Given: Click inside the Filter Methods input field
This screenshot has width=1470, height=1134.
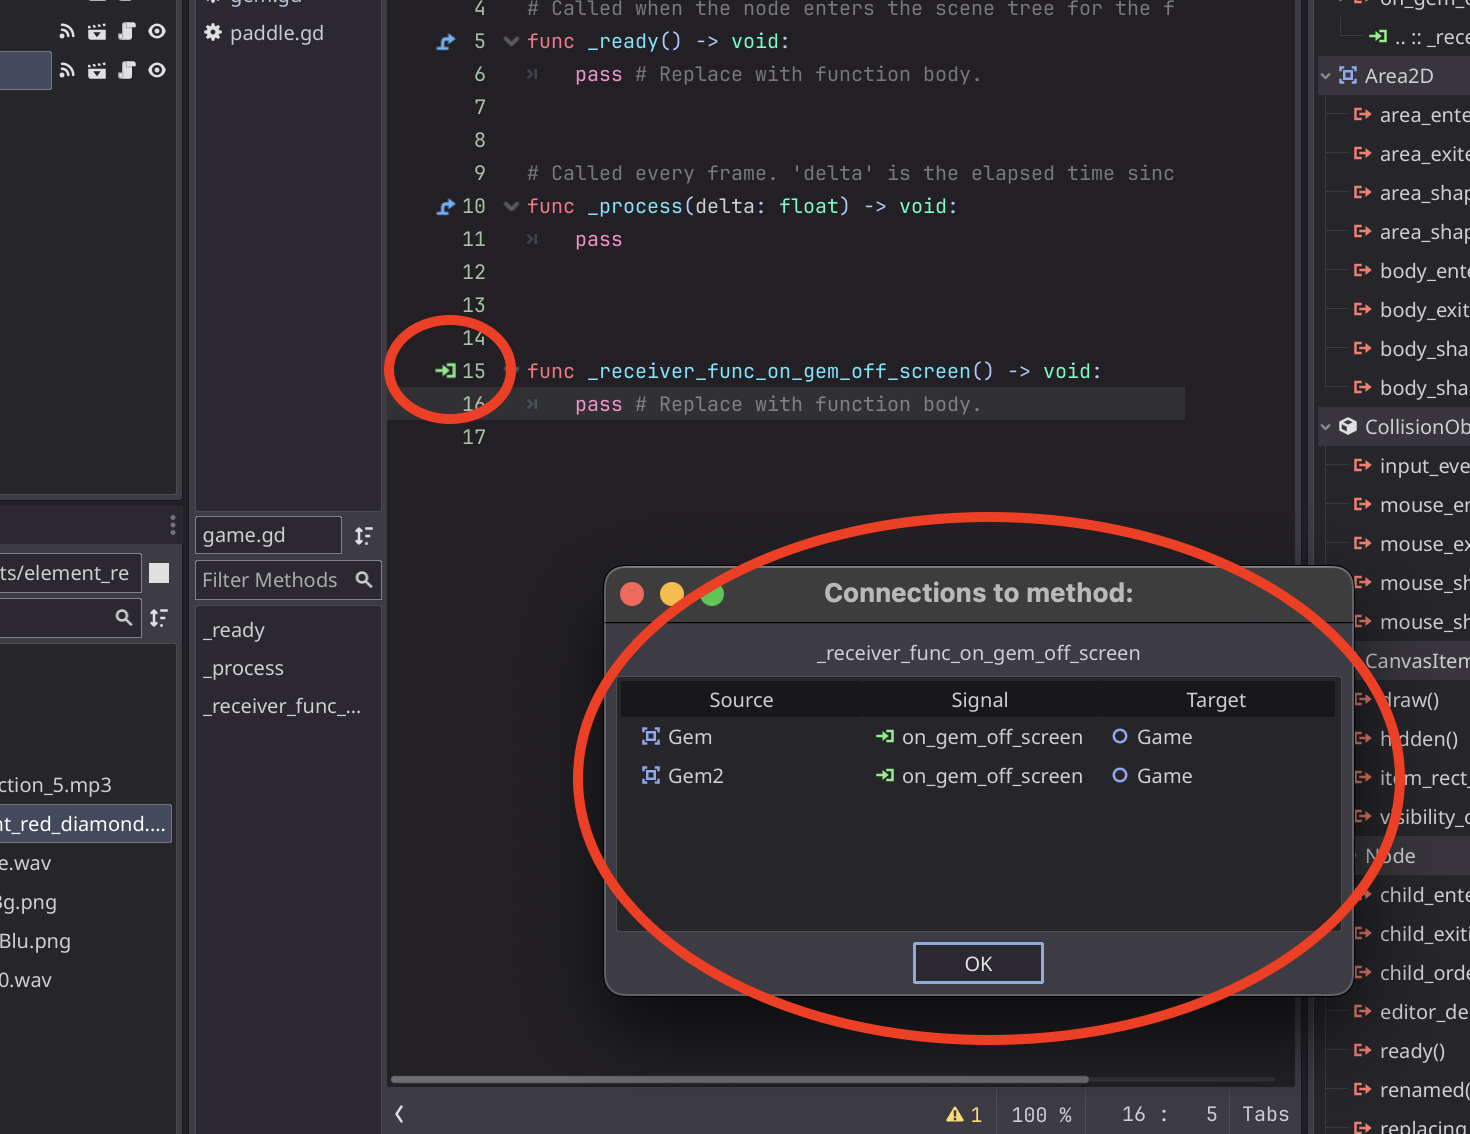Looking at the screenshot, I should [270, 580].
